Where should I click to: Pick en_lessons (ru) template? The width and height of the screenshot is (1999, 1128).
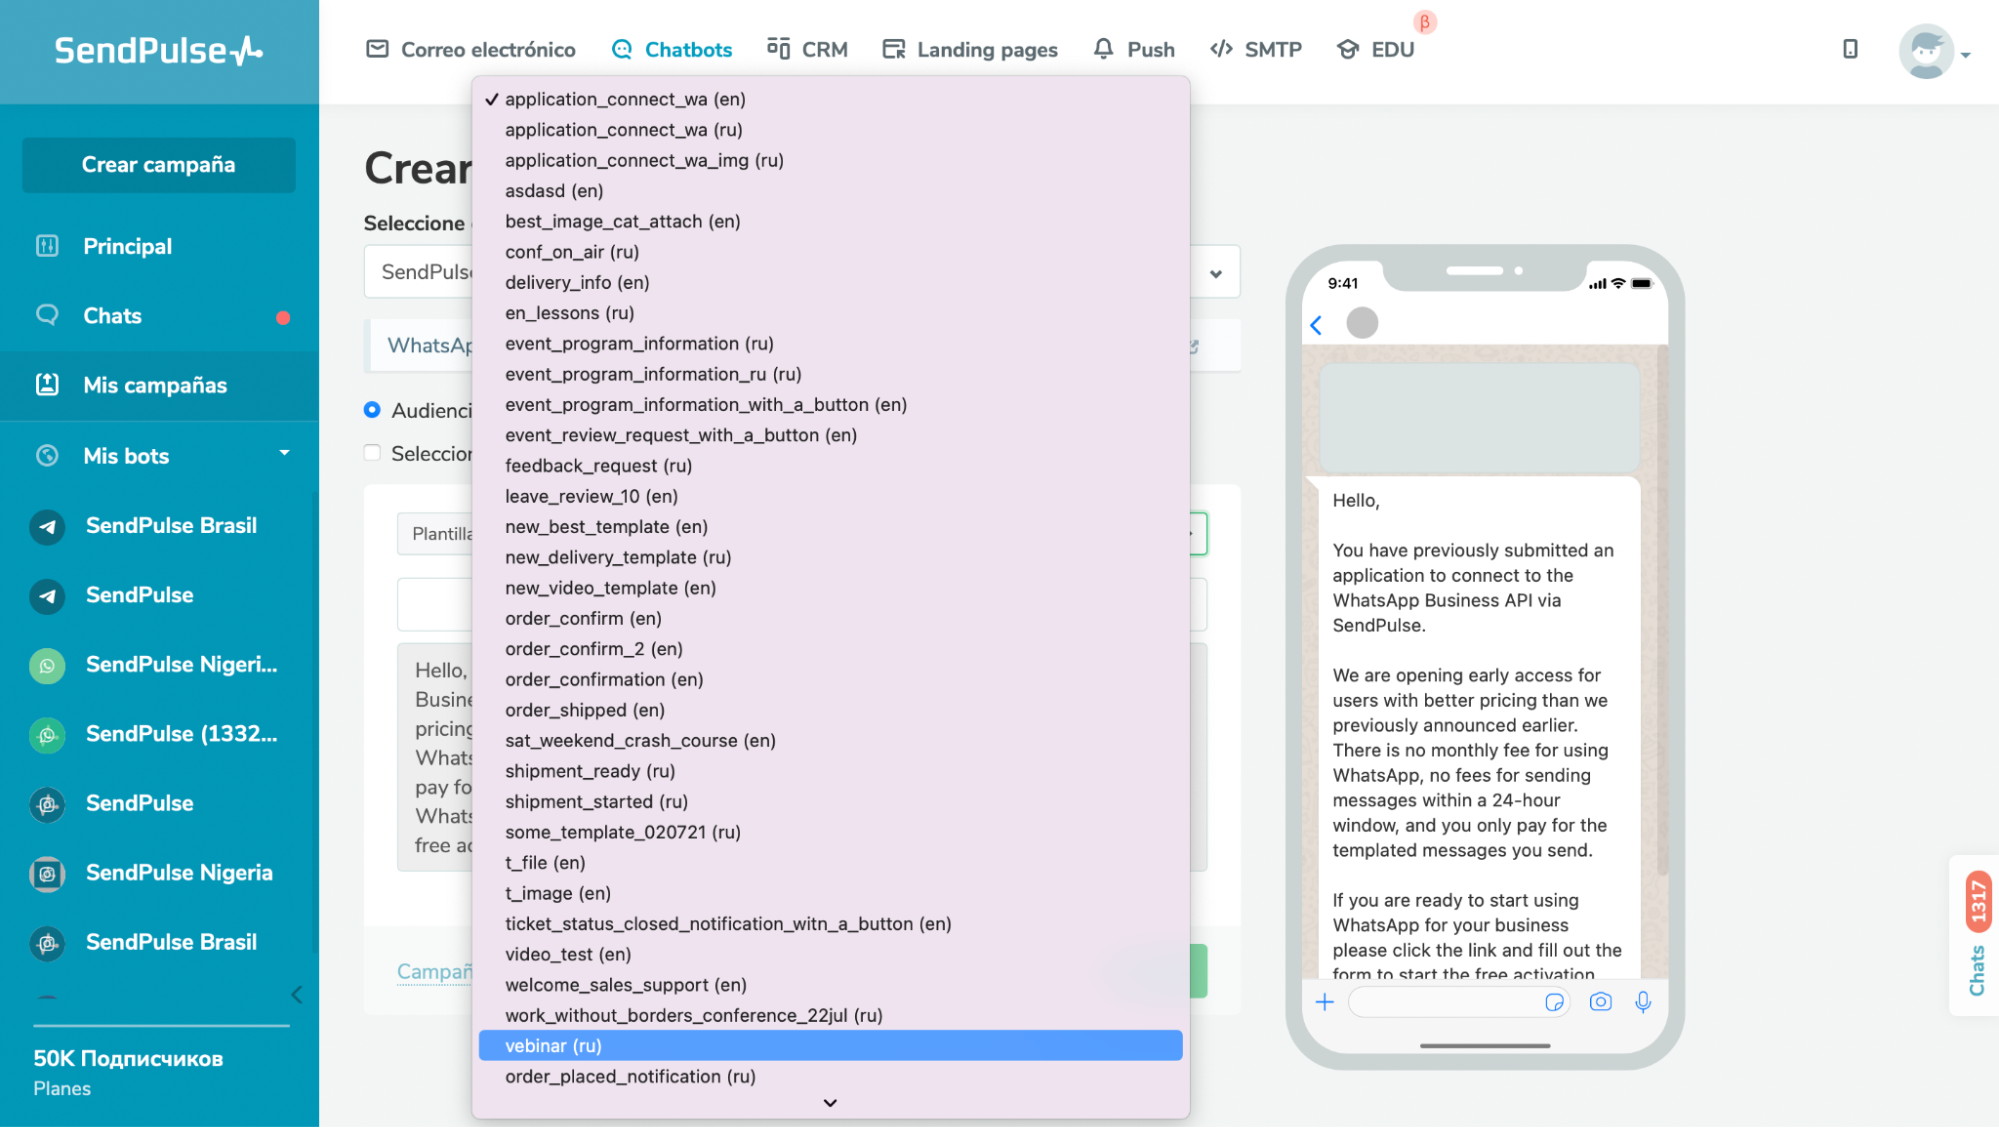click(830, 313)
